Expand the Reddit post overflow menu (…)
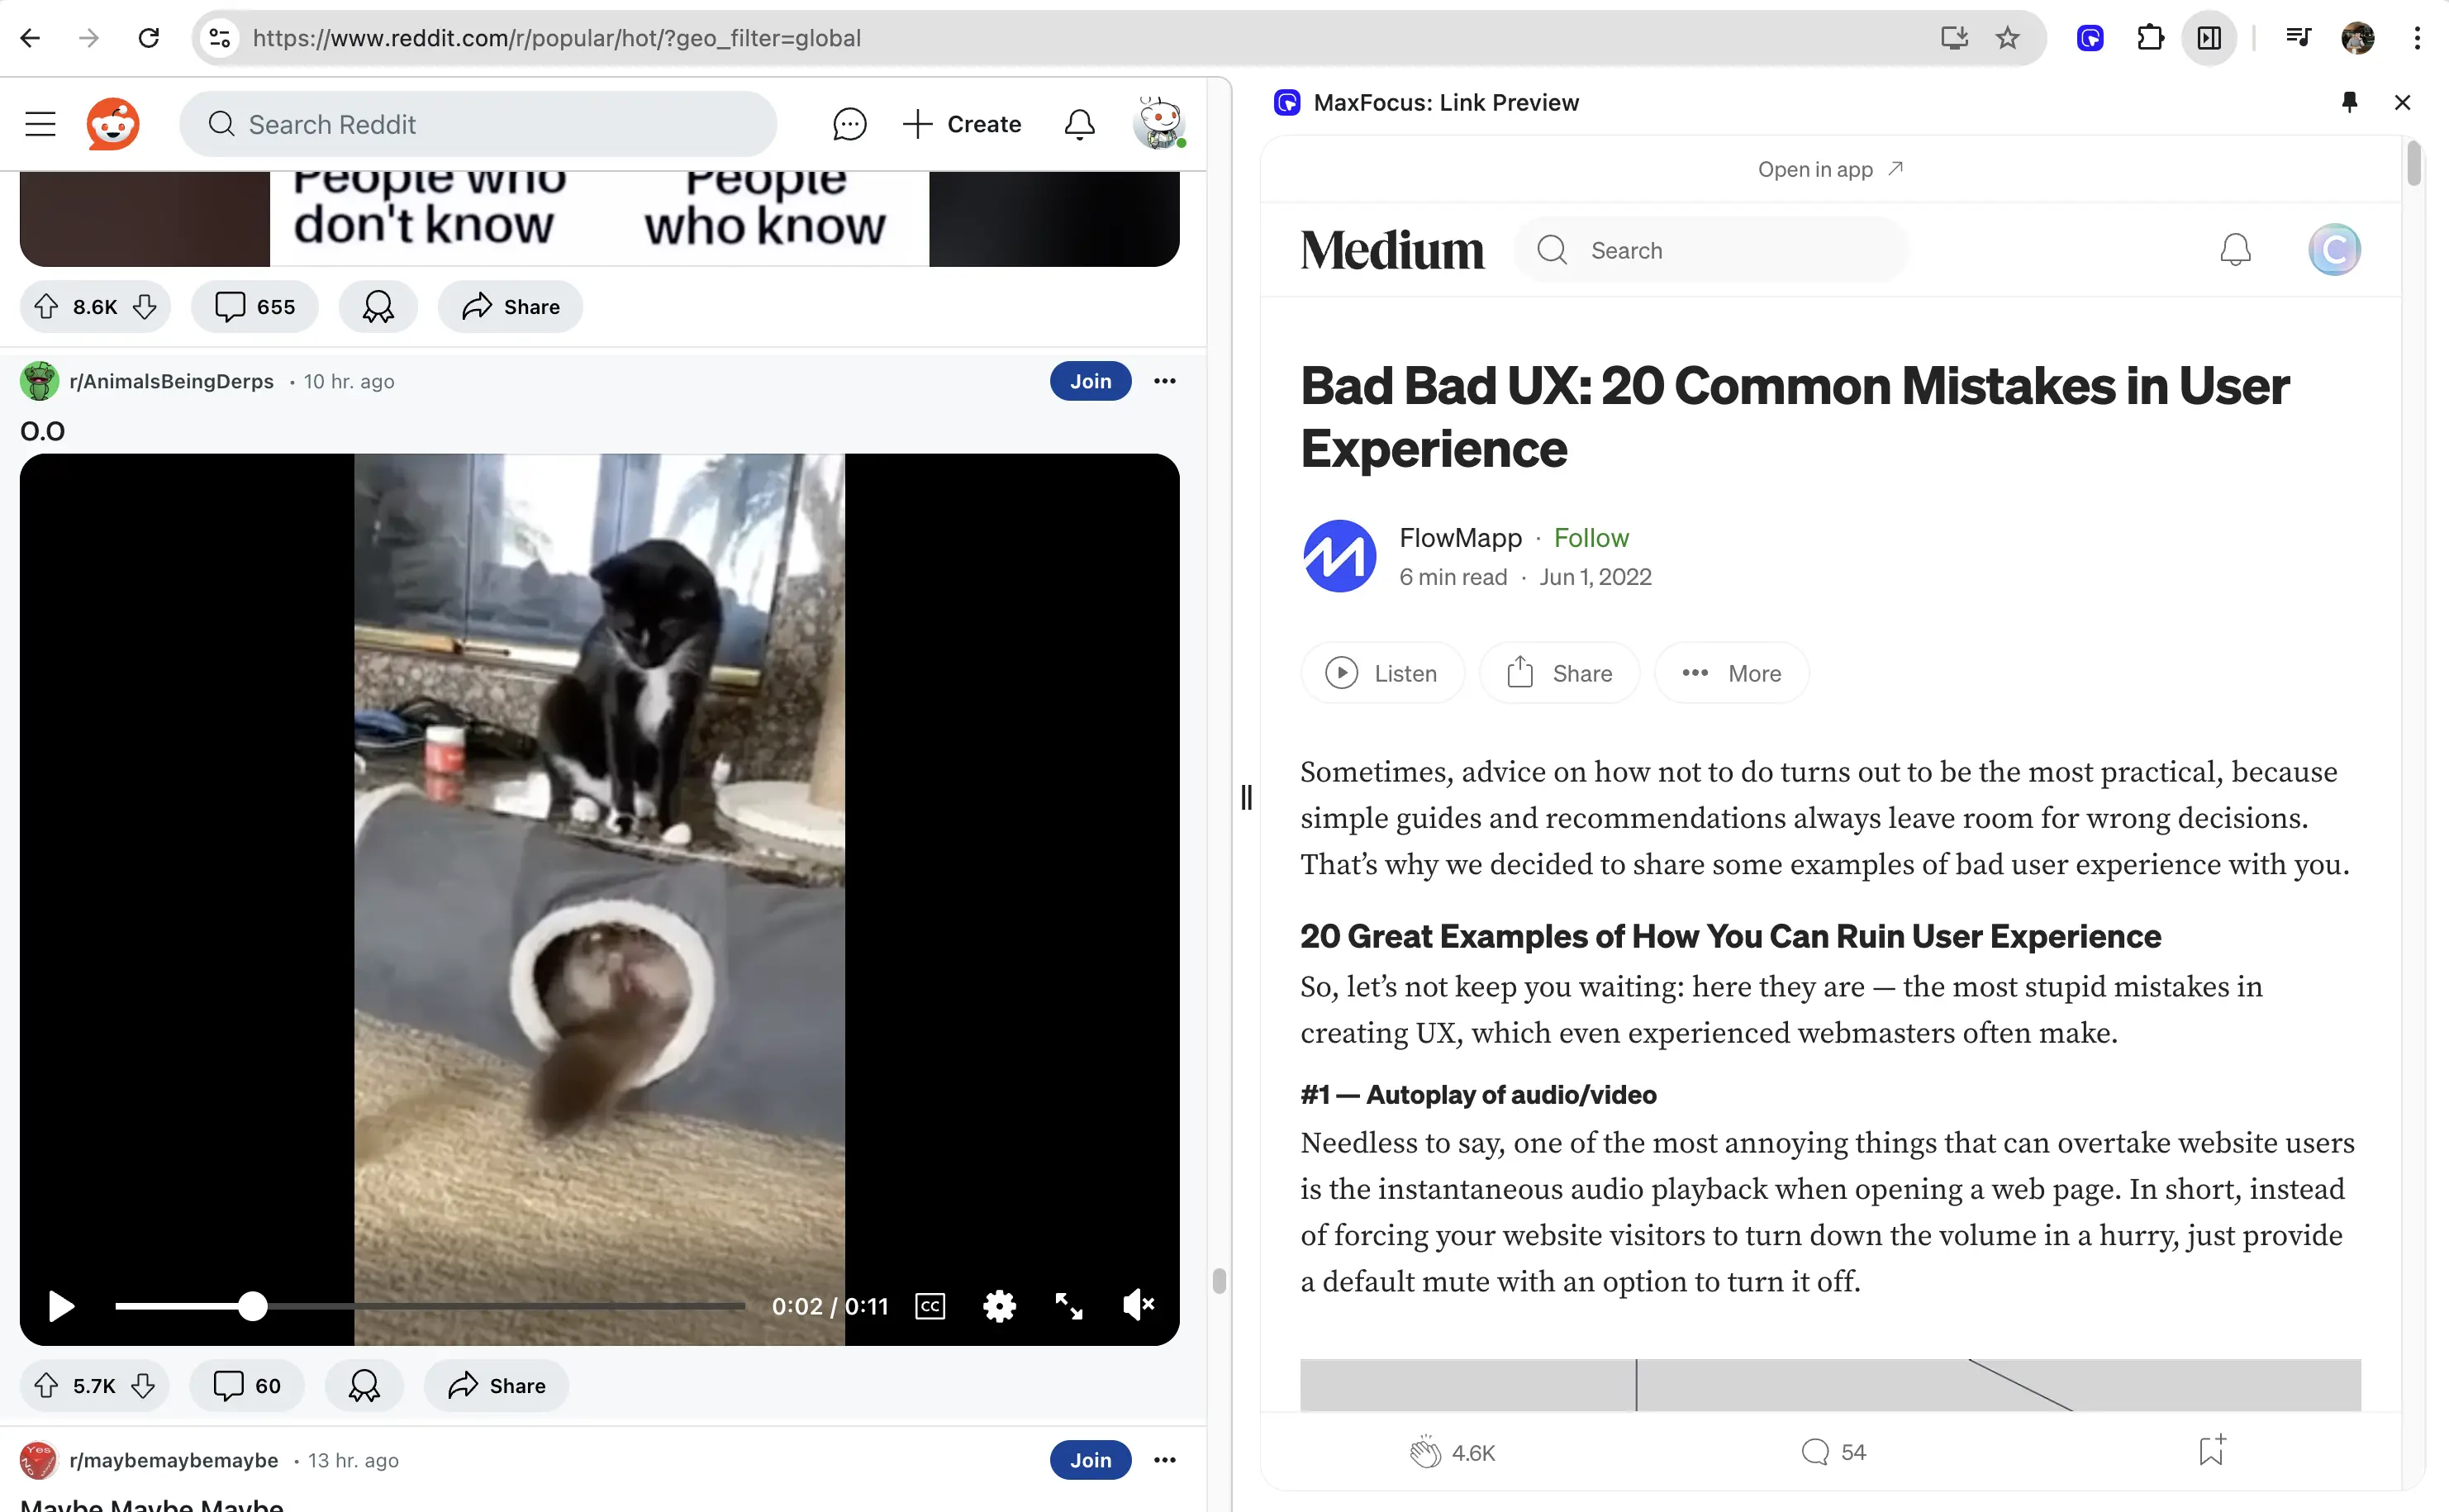This screenshot has height=1512, width=2449. click(x=1167, y=380)
